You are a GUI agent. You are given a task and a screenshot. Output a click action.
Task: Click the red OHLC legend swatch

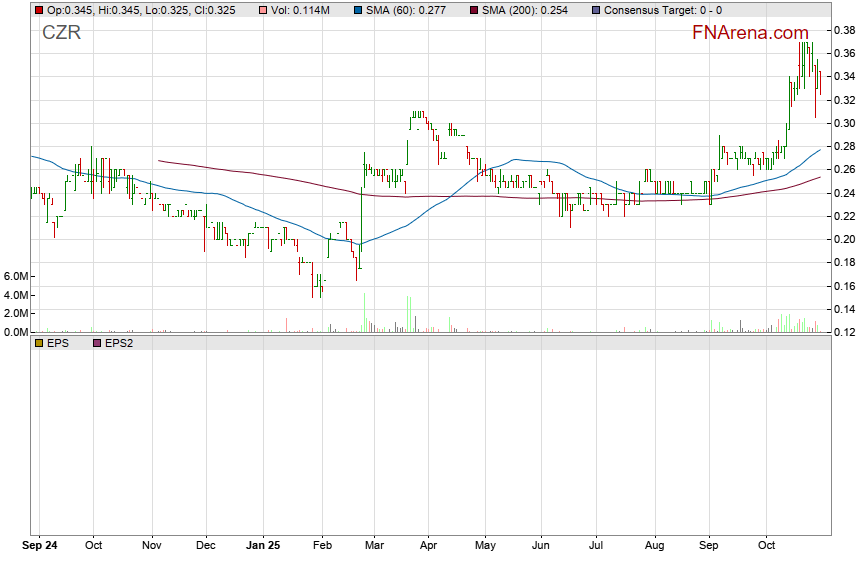click(x=39, y=10)
